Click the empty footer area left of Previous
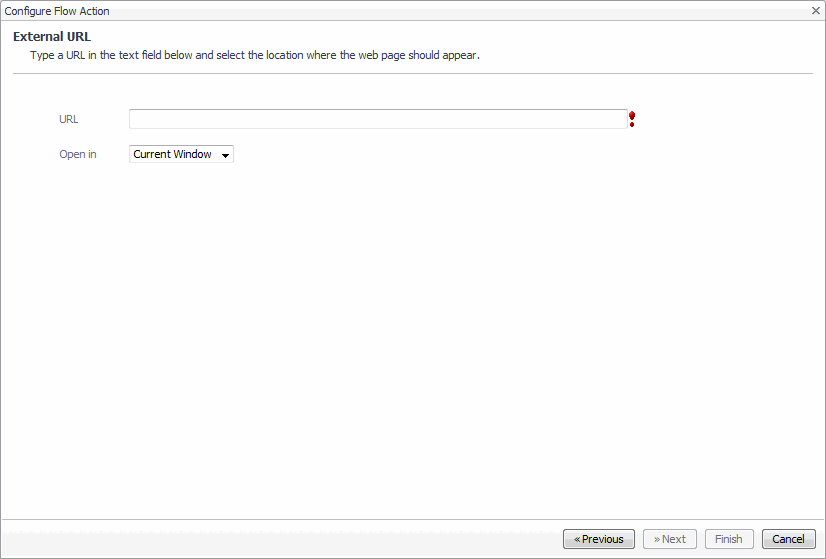This screenshot has height=559, width=826. point(280,539)
